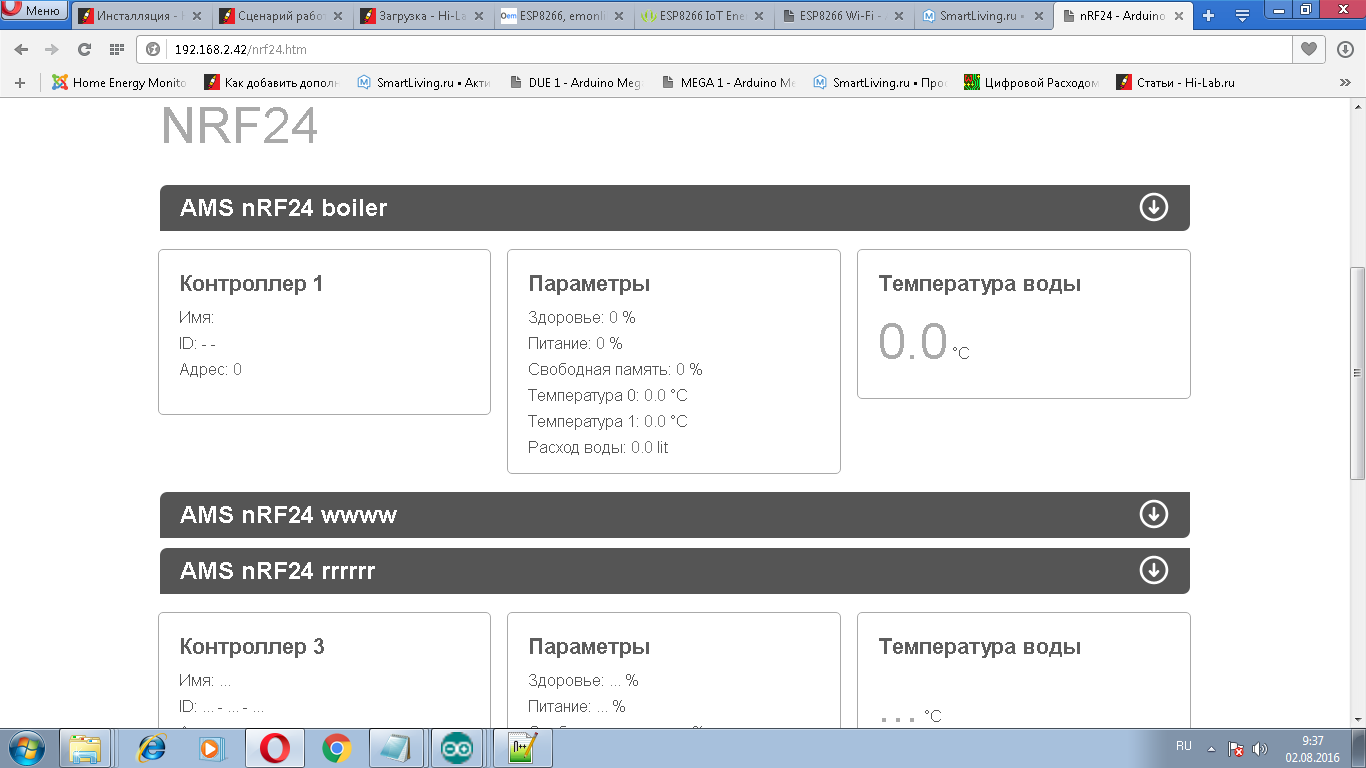Image resolution: width=1366 pixels, height=768 pixels.
Task: Click the speed dial grid icon near address bar
Action: (x=117, y=48)
